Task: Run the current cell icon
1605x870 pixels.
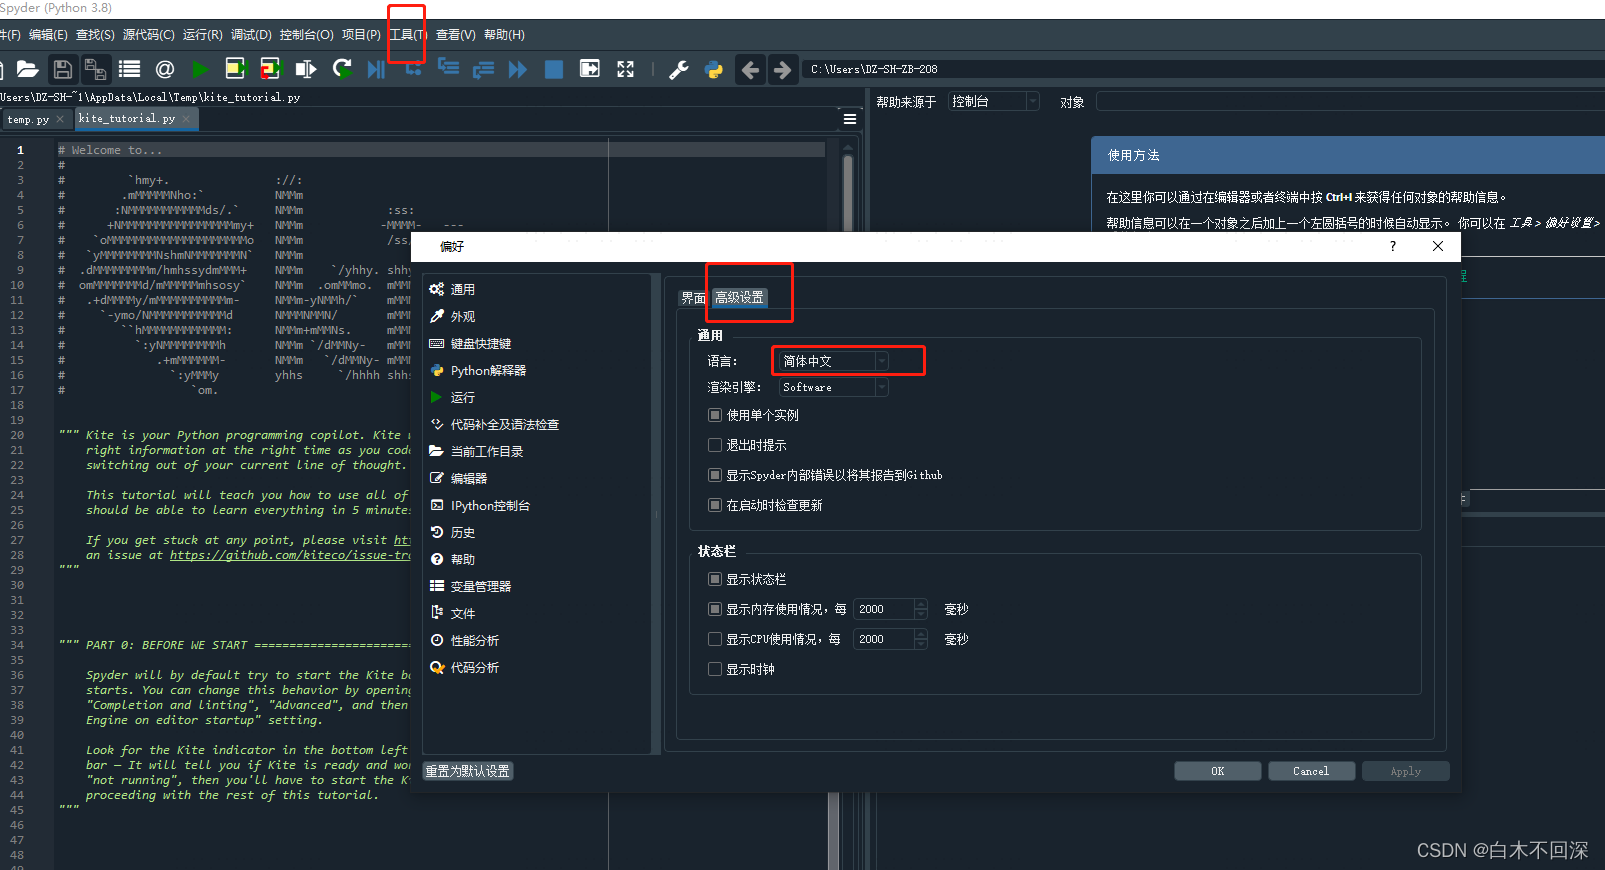Action: pos(235,69)
